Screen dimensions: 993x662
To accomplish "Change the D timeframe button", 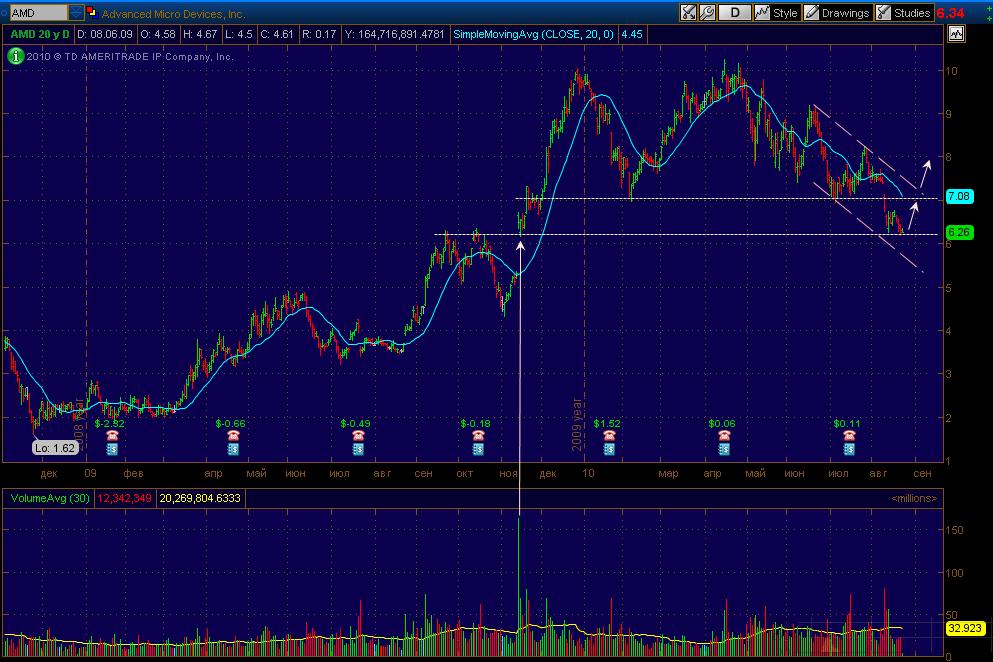I will 735,13.
